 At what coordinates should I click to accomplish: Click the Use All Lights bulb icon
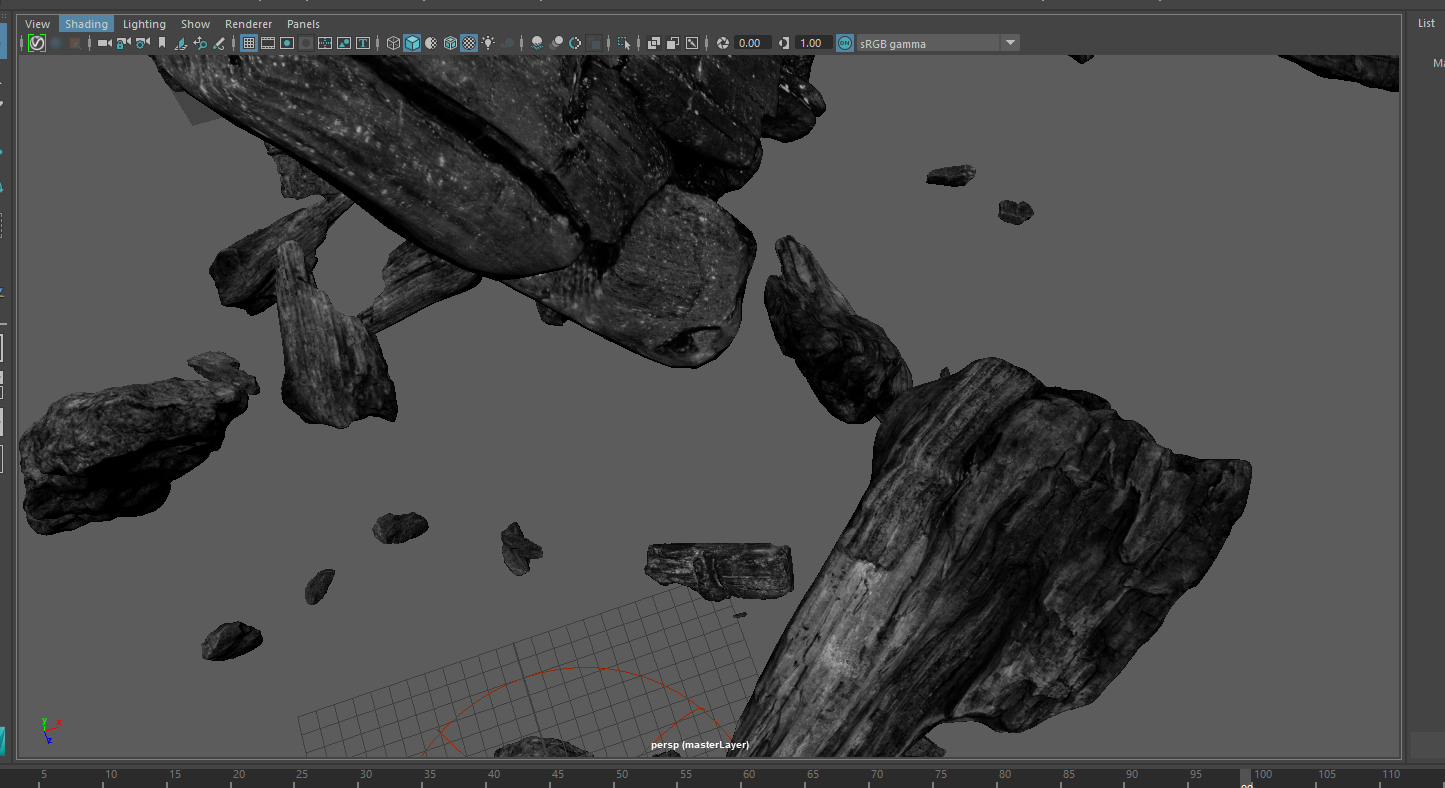point(488,43)
